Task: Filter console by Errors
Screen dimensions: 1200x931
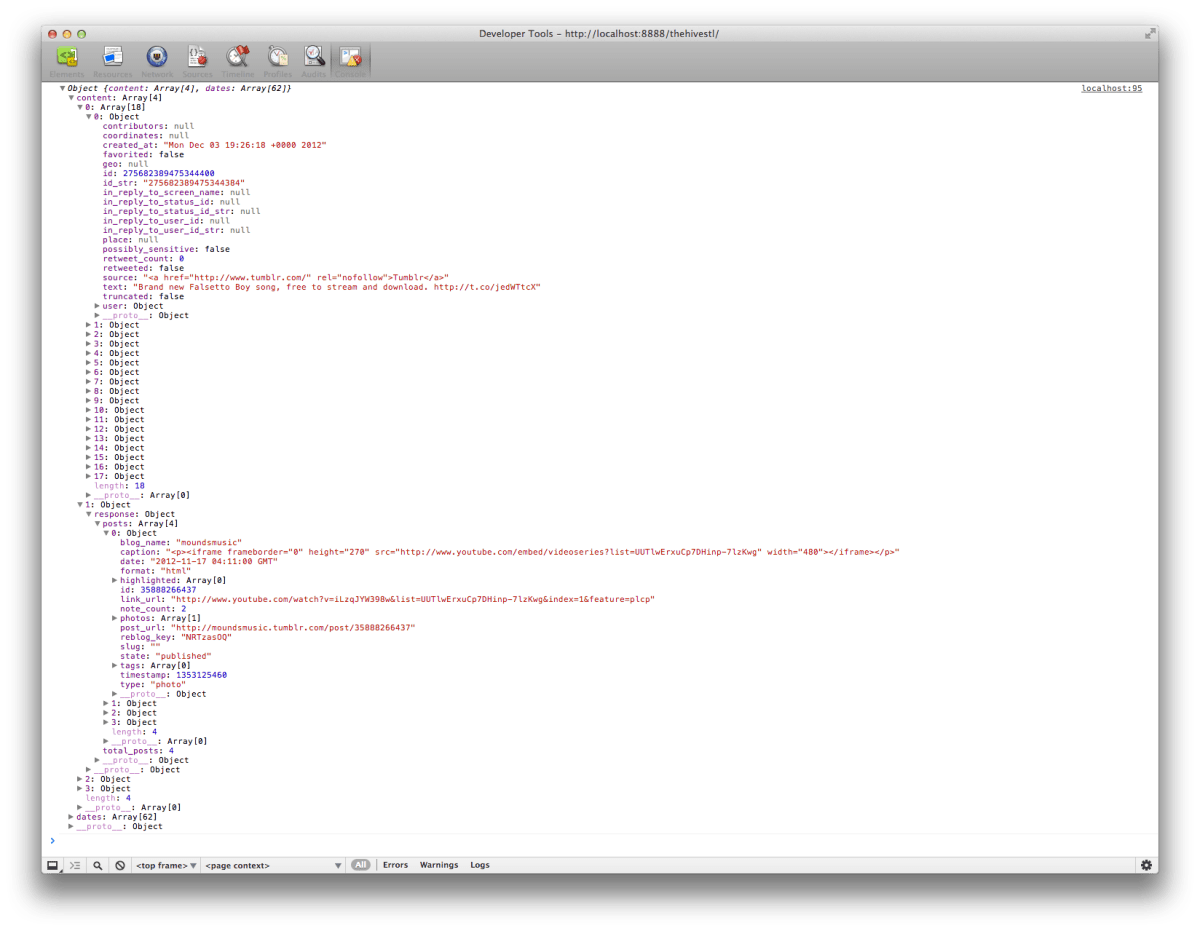Action: point(395,865)
